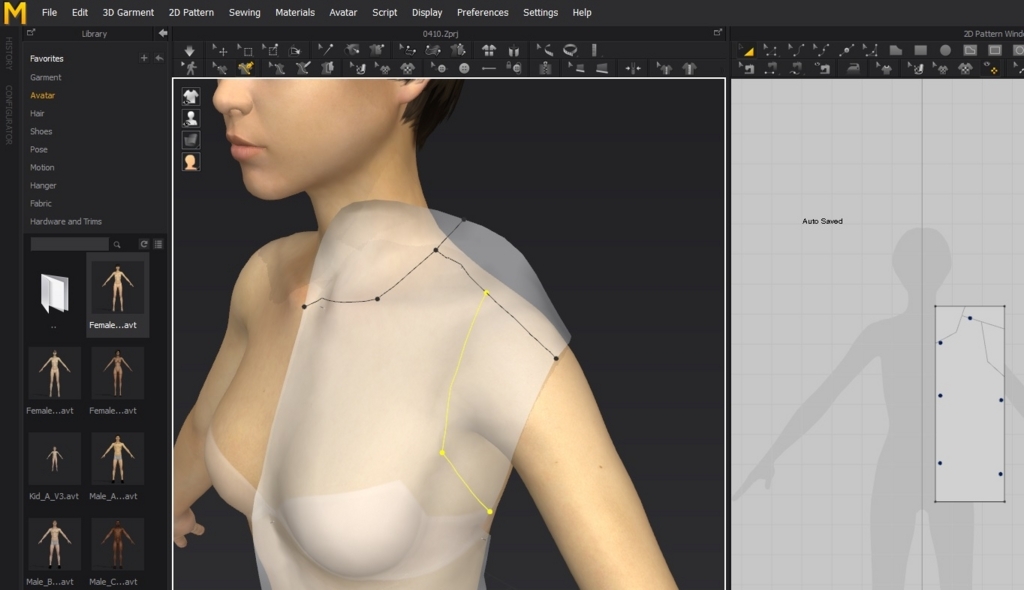Pick Segment Sewing in the 2D toolbar
Viewport: 1024px width, 590px height.
pos(771,68)
